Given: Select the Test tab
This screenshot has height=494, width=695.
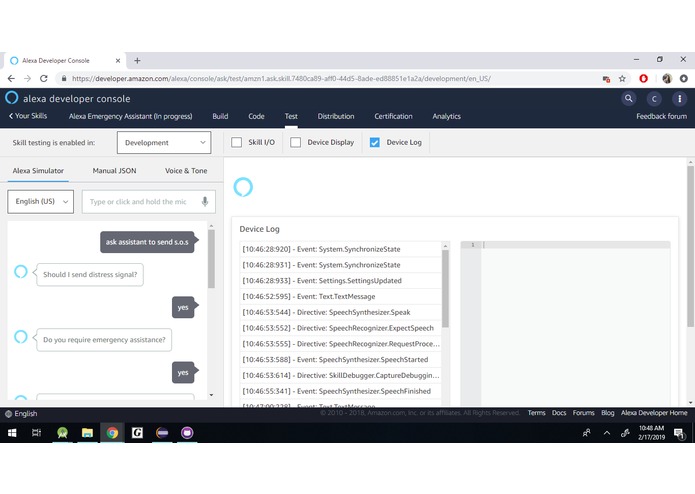Looking at the screenshot, I should click(291, 116).
